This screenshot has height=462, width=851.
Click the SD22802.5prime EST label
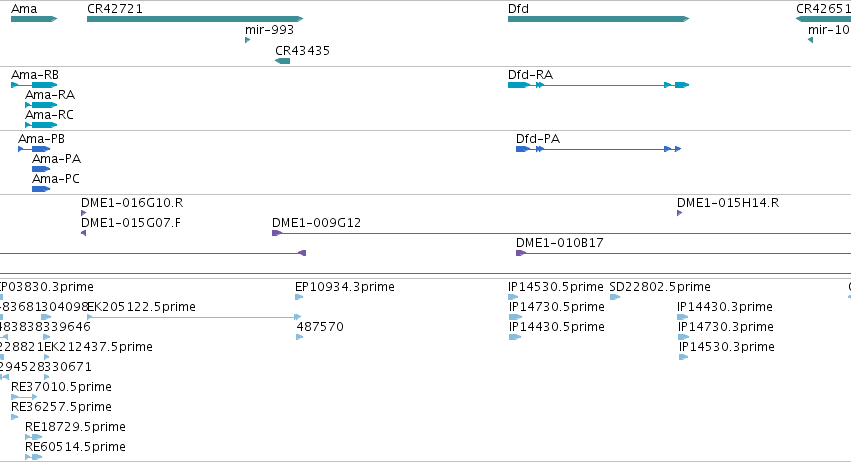click(x=660, y=287)
